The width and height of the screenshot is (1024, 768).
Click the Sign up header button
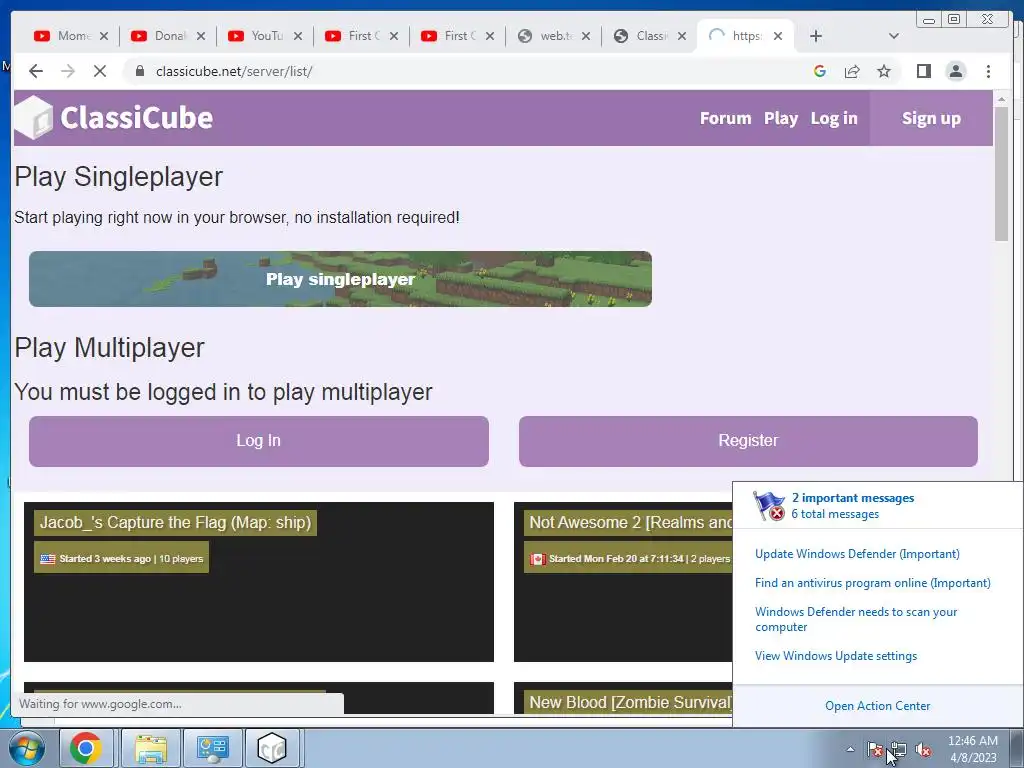pos(931,118)
